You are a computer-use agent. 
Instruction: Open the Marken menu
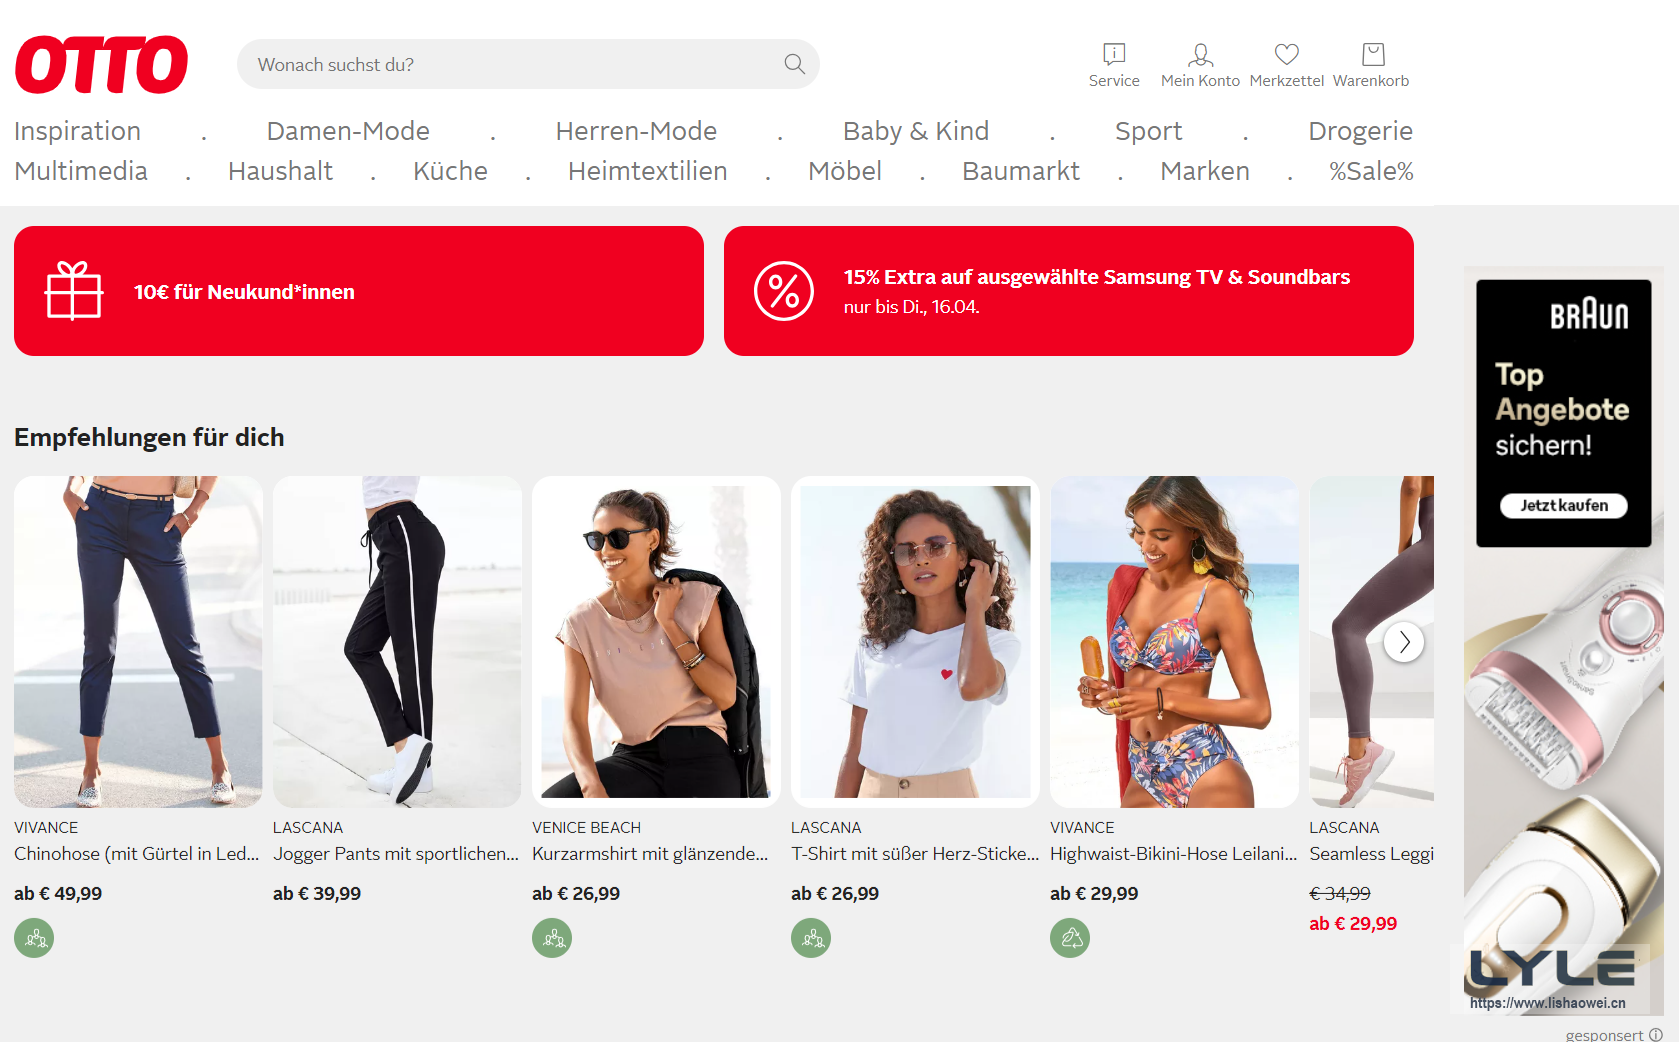pyautogui.click(x=1205, y=171)
